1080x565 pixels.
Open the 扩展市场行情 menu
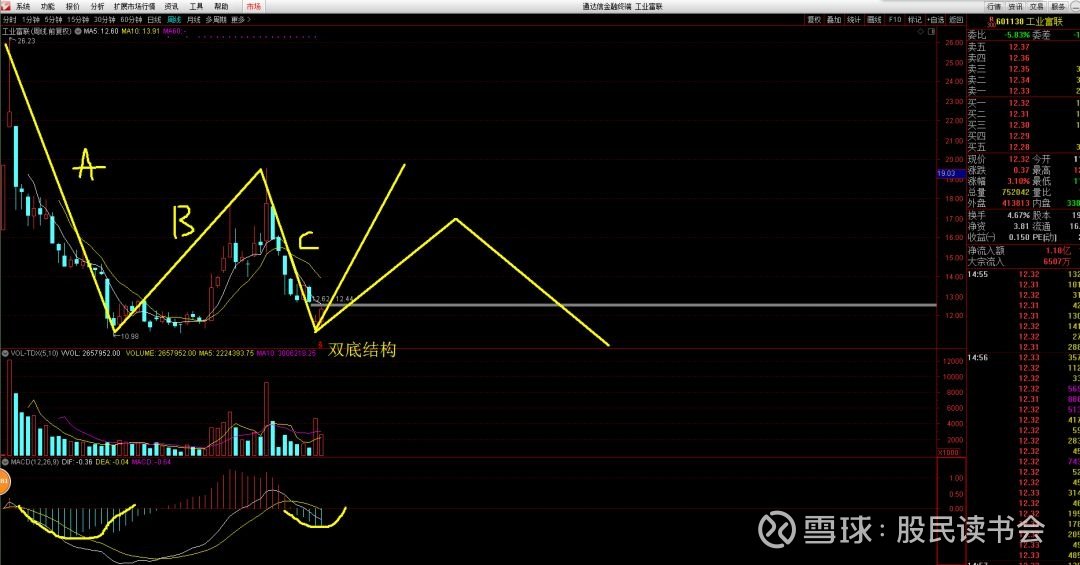(x=134, y=6)
